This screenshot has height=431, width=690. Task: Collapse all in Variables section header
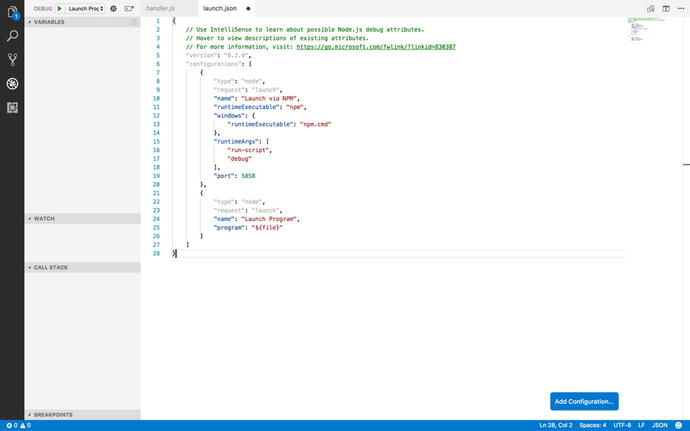pyautogui.click(x=134, y=22)
